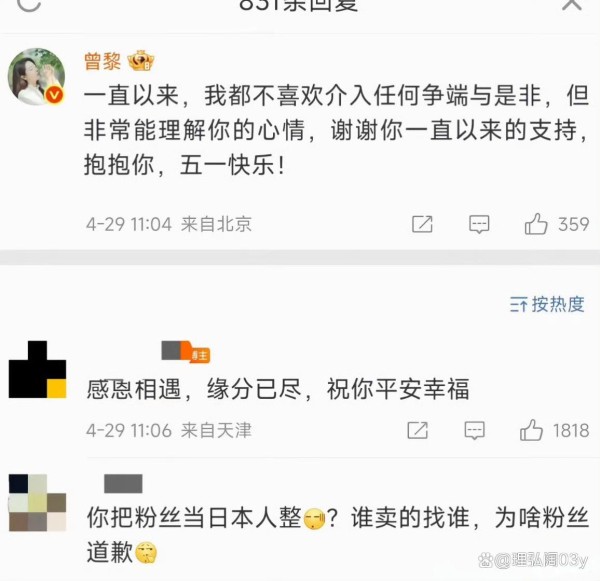Viewport: 600px width, 581px height.
Task: Open the 曾黎 username link
Action: pyautogui.click(x=102, y=61)
